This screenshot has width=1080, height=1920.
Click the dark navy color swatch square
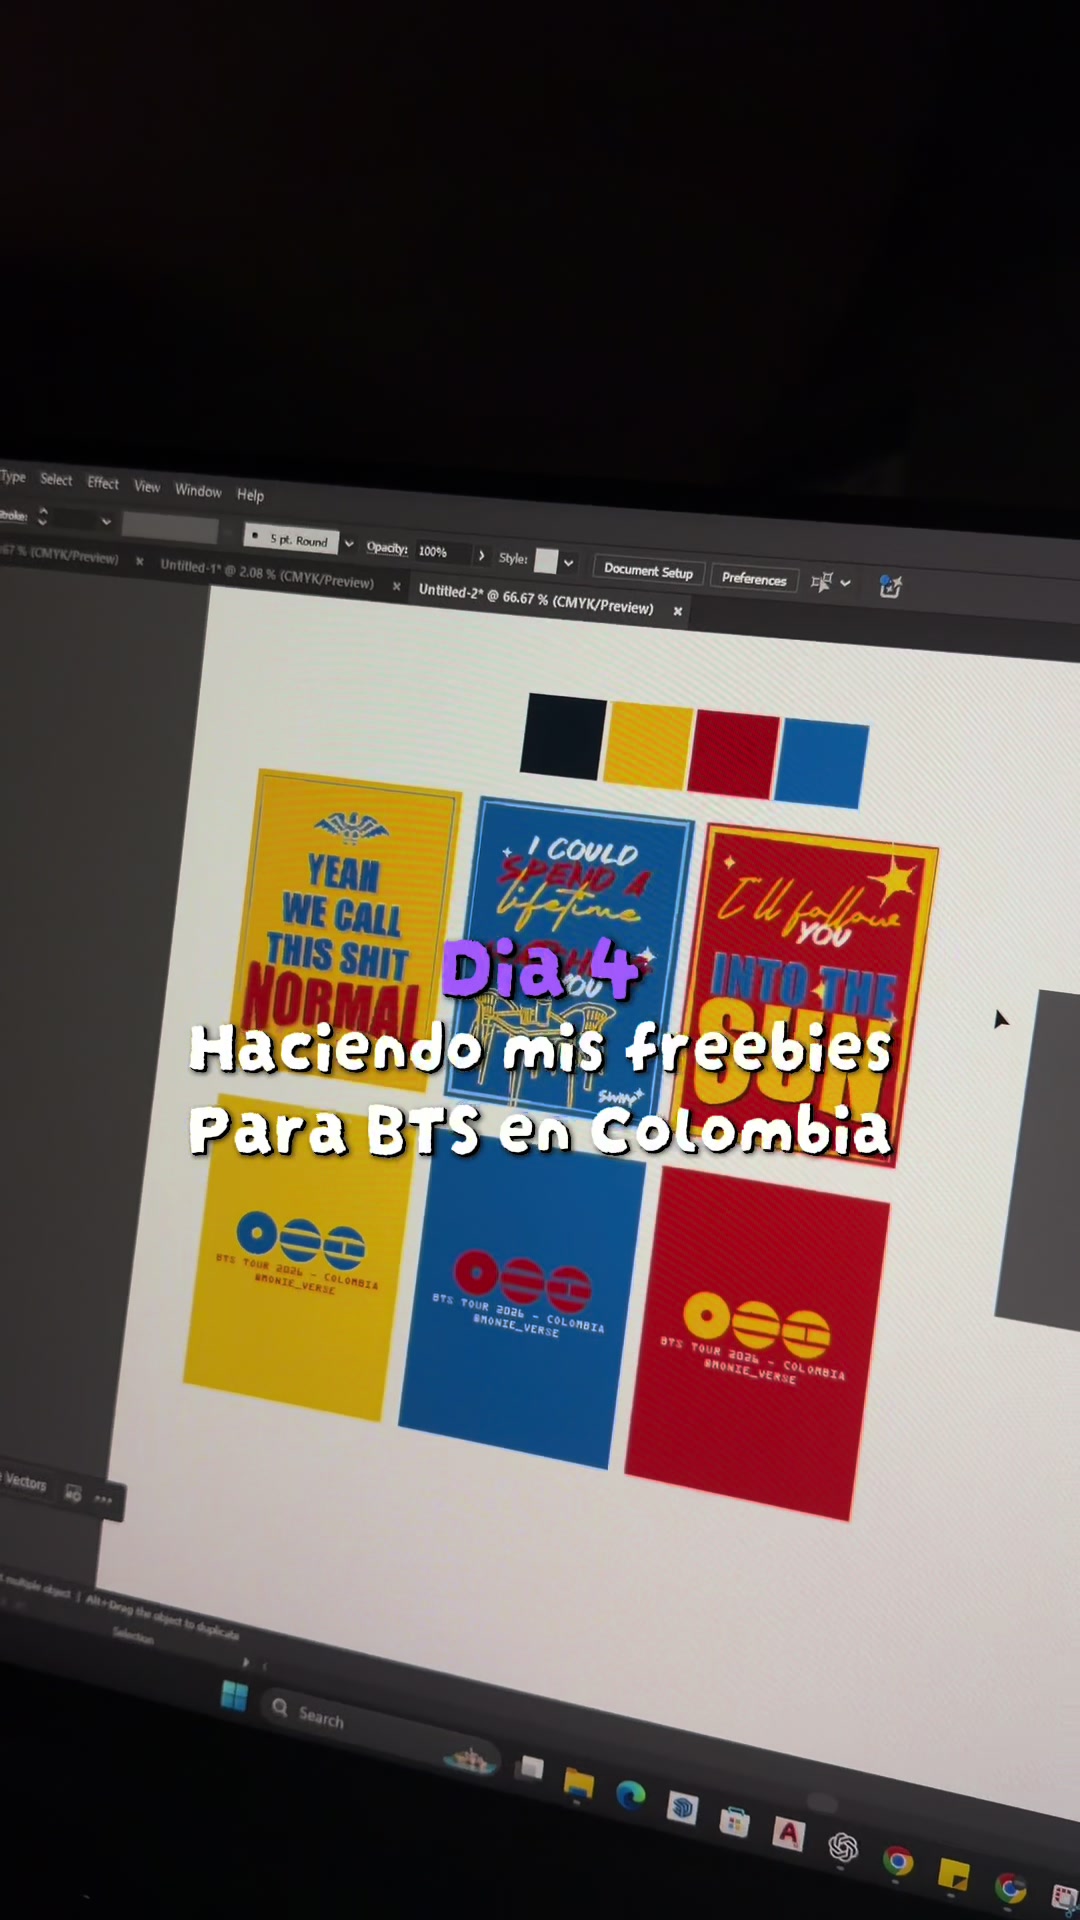tap(563, 736)
